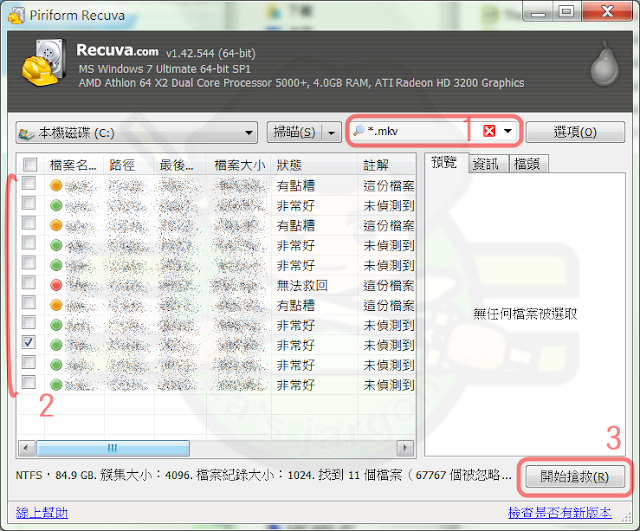This screenshot has height=531, width=640.
Task: Clear the *.mkv filter with the red X
Action: click(x=489, y=131)
